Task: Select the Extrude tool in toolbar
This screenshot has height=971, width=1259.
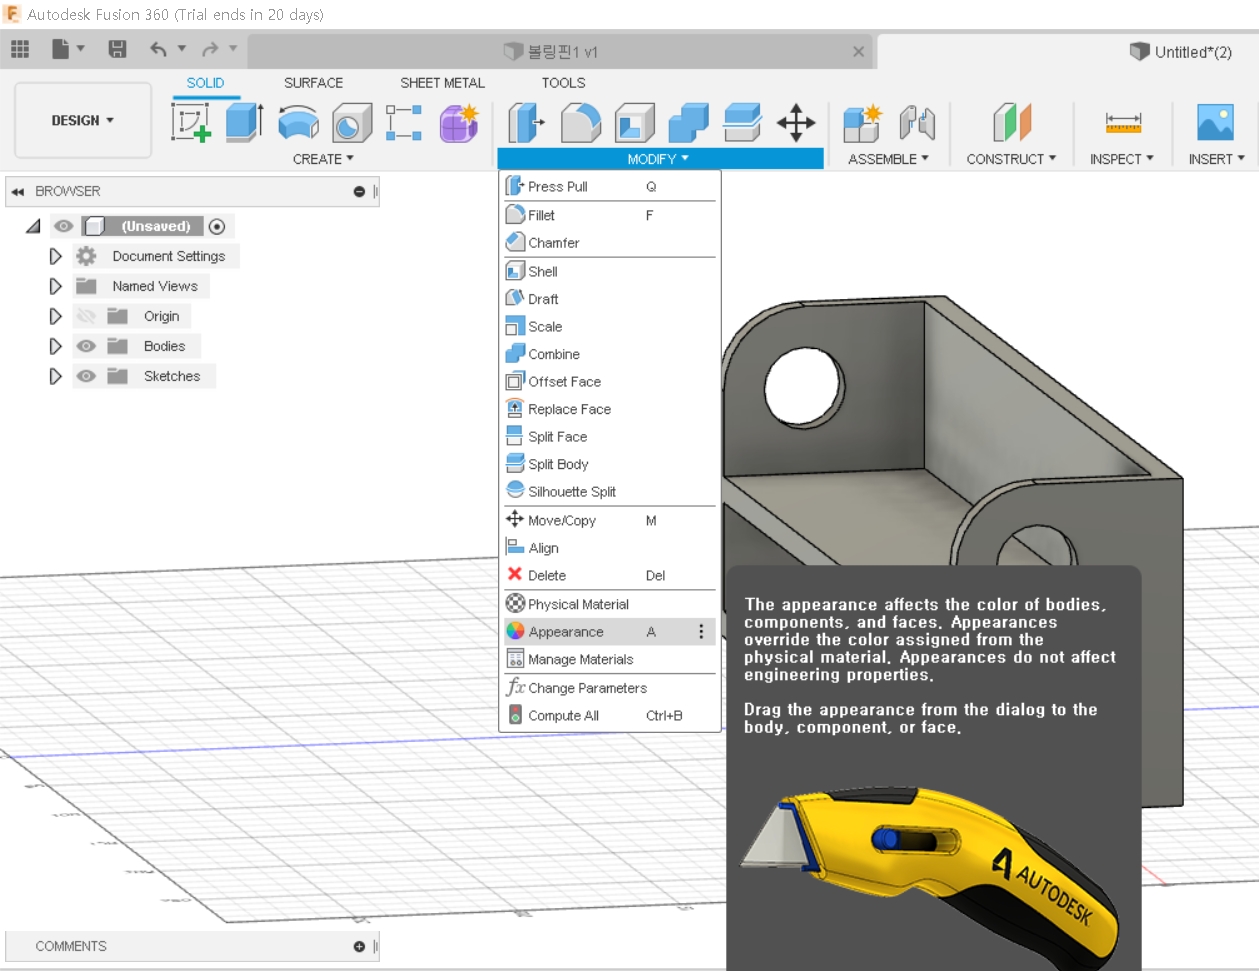Action: tap(244, 123)
